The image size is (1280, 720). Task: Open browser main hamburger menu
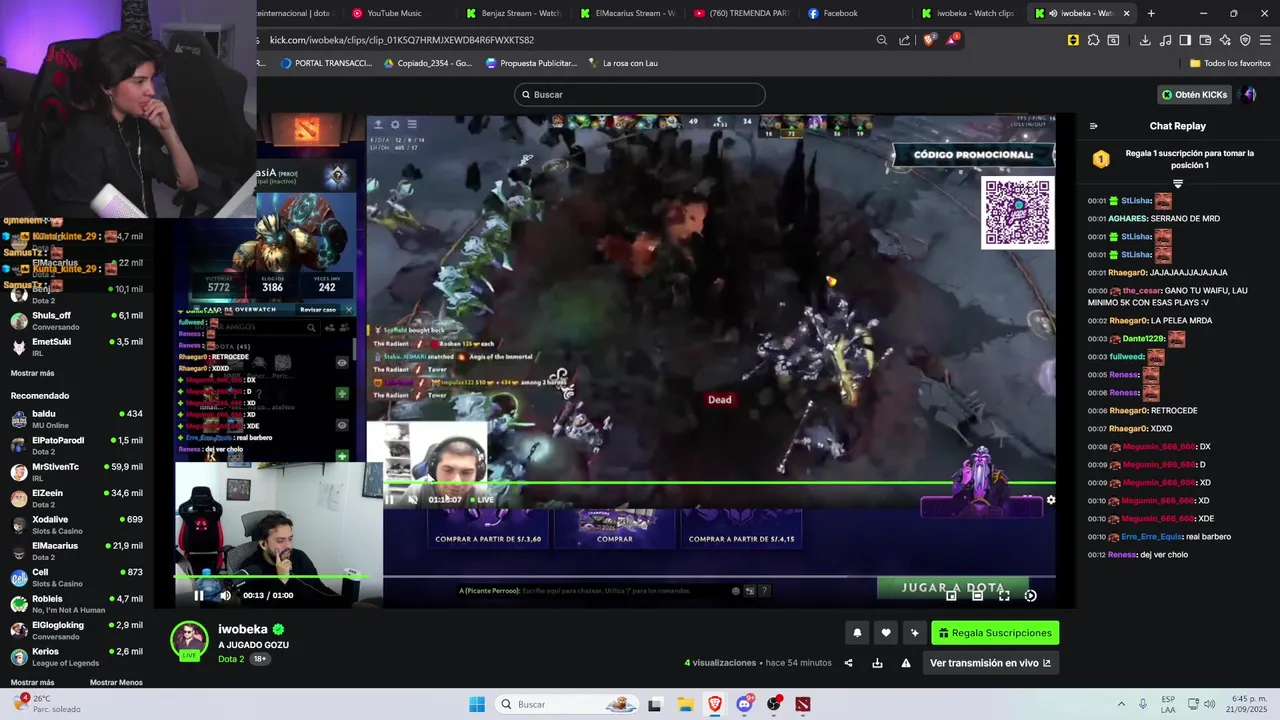tap(1266, 40)
